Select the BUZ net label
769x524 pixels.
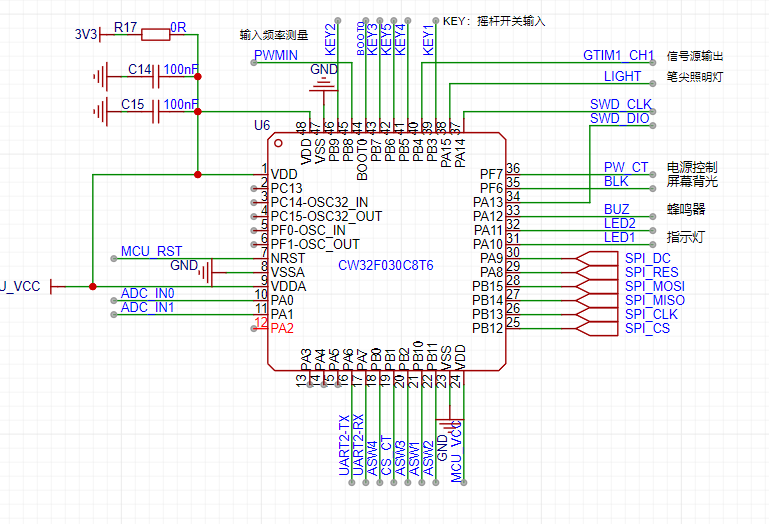click(x=616, y=210)
